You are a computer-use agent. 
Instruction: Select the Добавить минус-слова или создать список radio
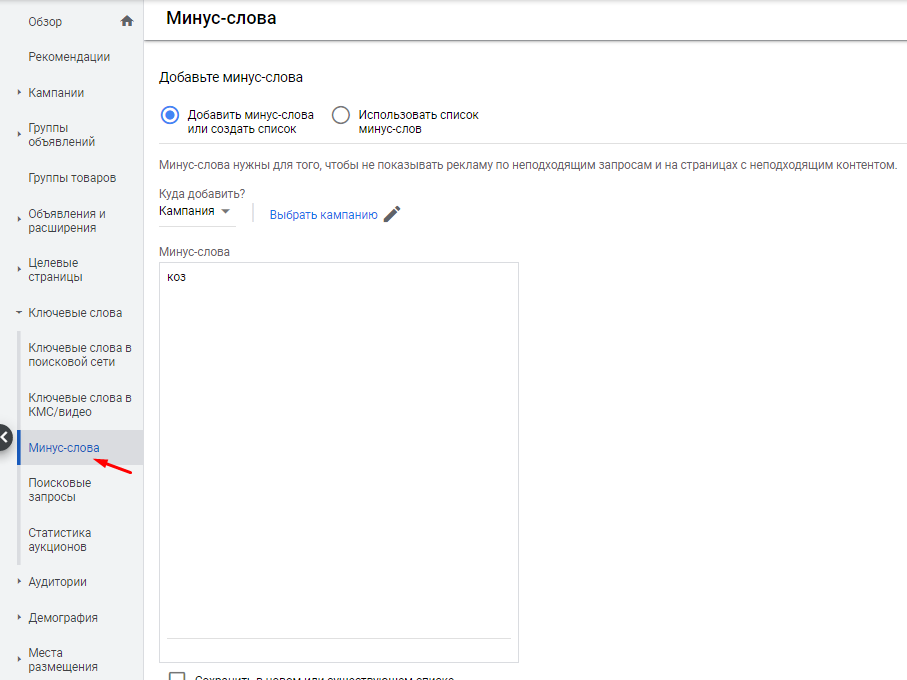click(x=169, y=115)
